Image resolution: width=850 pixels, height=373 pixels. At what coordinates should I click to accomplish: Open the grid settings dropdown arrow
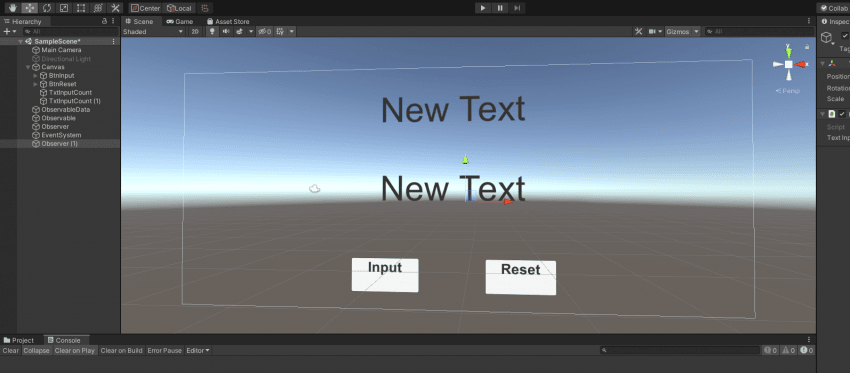[x=292, y=31]
